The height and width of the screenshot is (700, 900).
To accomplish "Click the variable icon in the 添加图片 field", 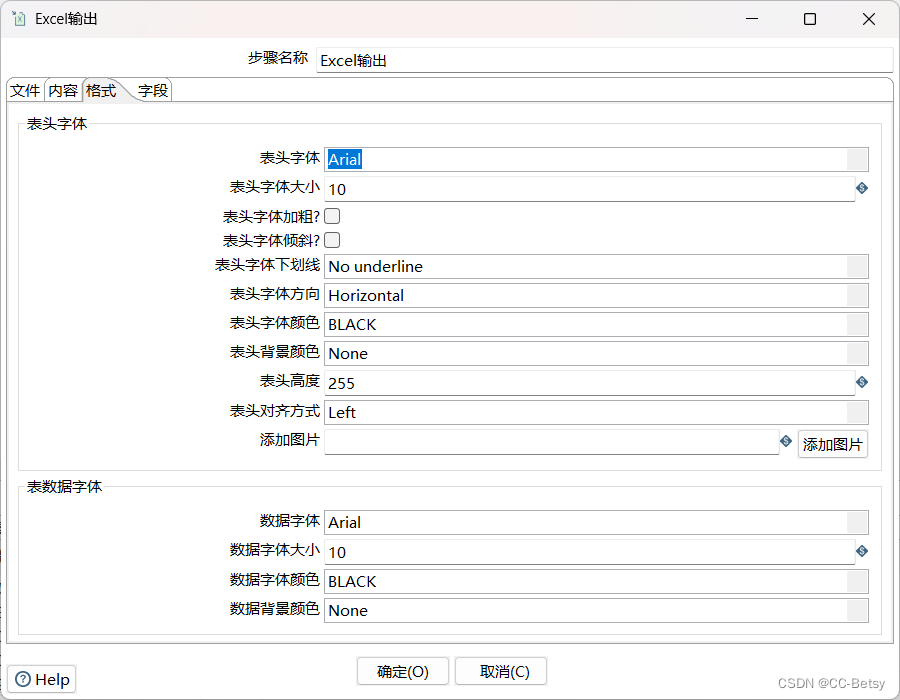I will 786,441.
